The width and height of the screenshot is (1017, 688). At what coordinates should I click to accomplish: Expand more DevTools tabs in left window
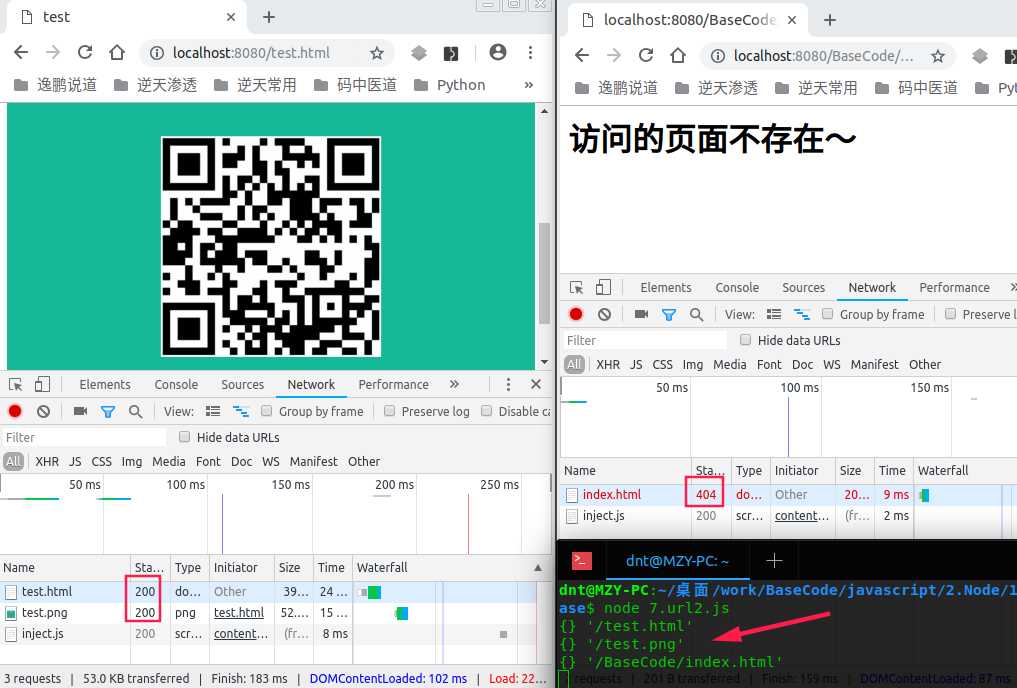click(455, 385)
